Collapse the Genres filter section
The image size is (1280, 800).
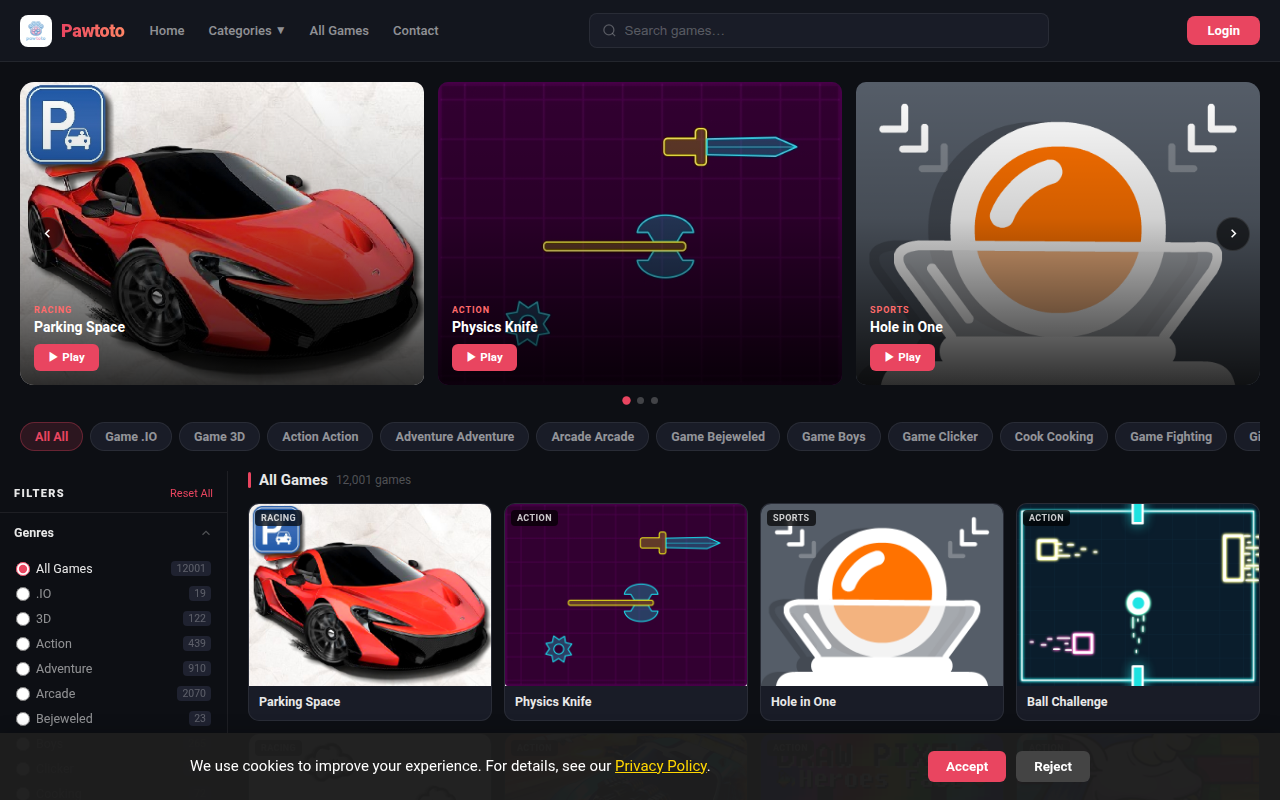click(206, 533)
